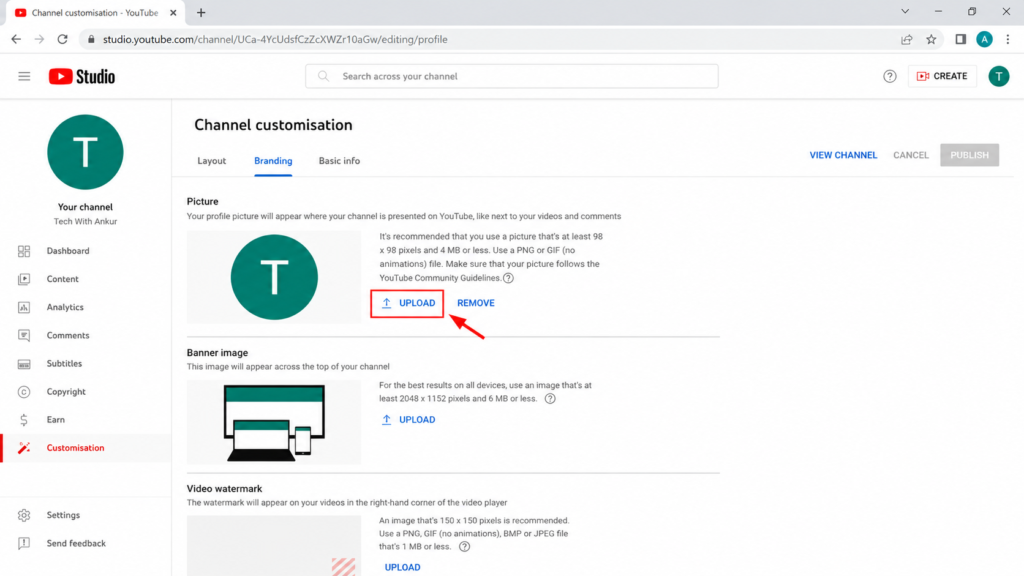Reload the page with refresh icon
Image resolution: width=1024 pixels, height=576 pixels.
coord(63,39)
